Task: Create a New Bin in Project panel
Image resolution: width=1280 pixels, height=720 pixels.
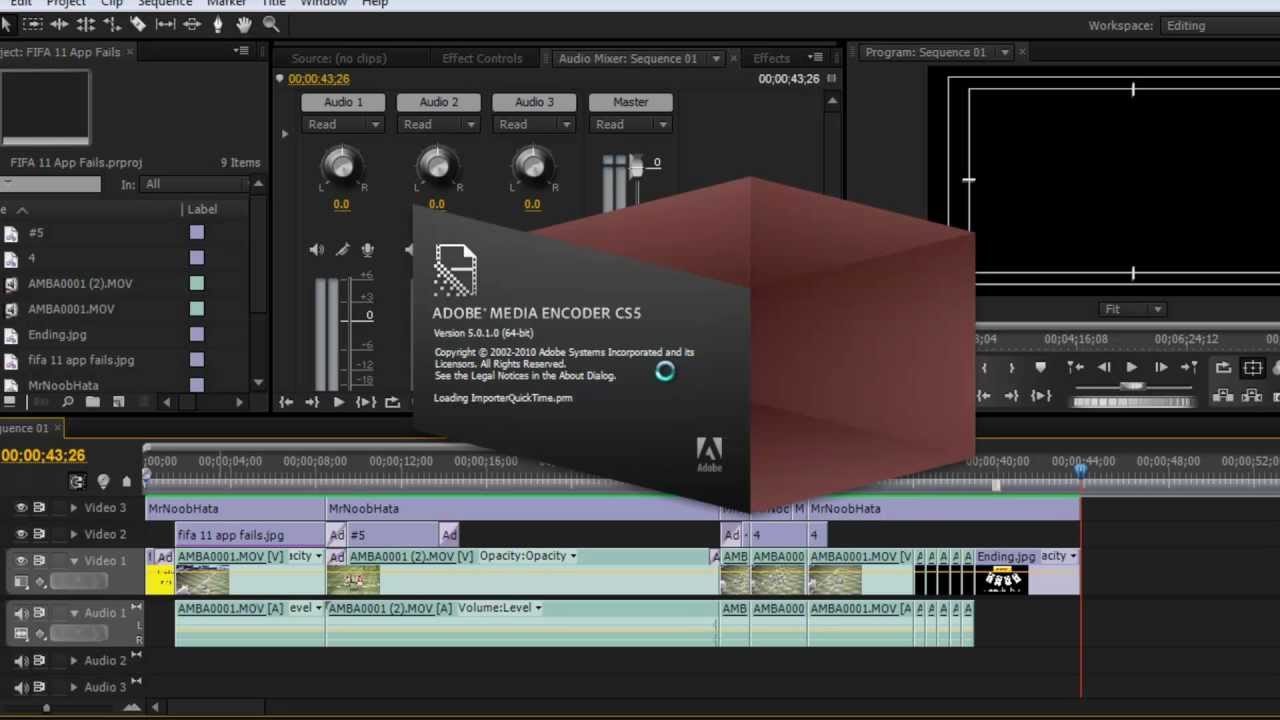Action: tap(93, 402)
